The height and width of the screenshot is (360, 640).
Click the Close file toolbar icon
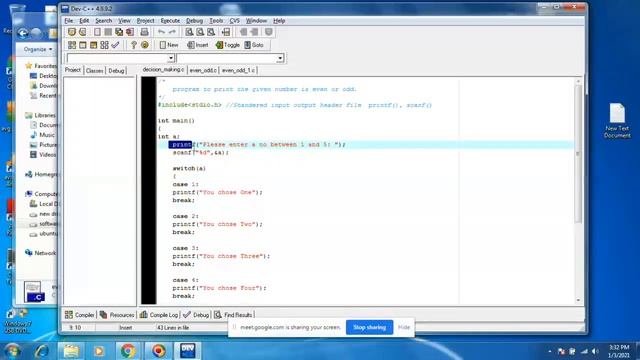130,32
